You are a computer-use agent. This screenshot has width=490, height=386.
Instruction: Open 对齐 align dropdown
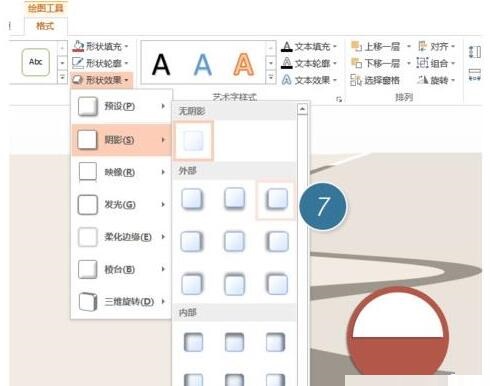tap(436, 46)
